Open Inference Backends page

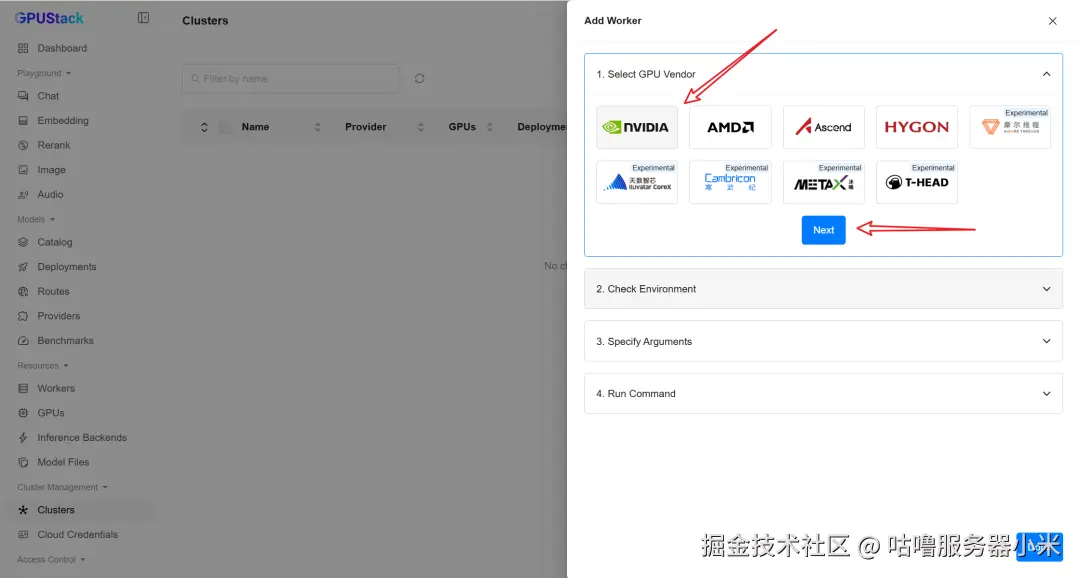coord(82,437)
